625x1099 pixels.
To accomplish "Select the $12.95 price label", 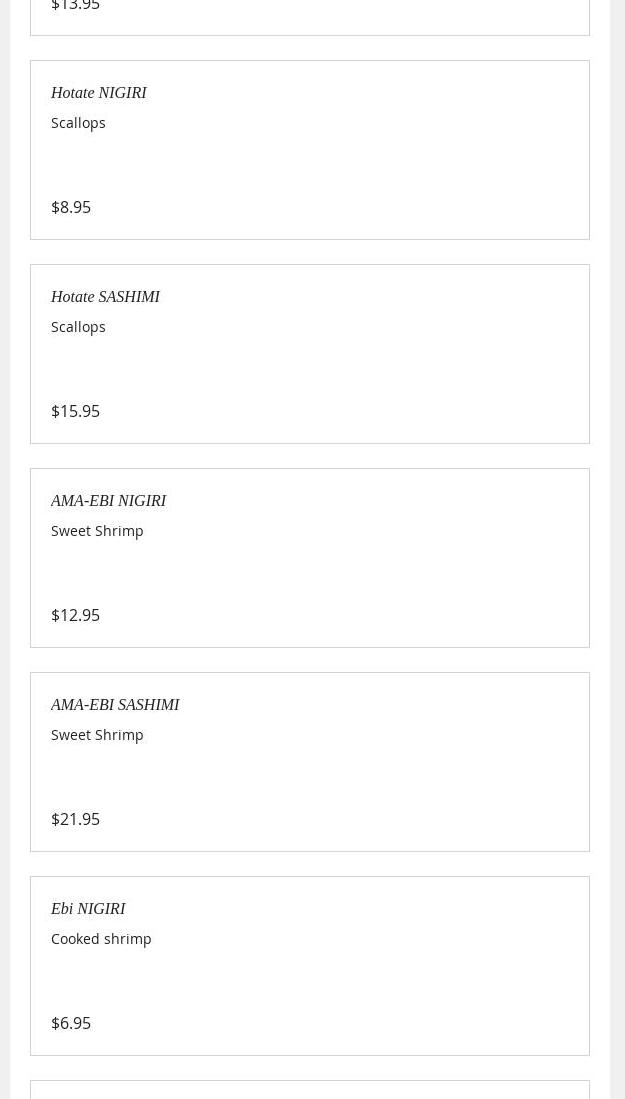I will [75, 615].
